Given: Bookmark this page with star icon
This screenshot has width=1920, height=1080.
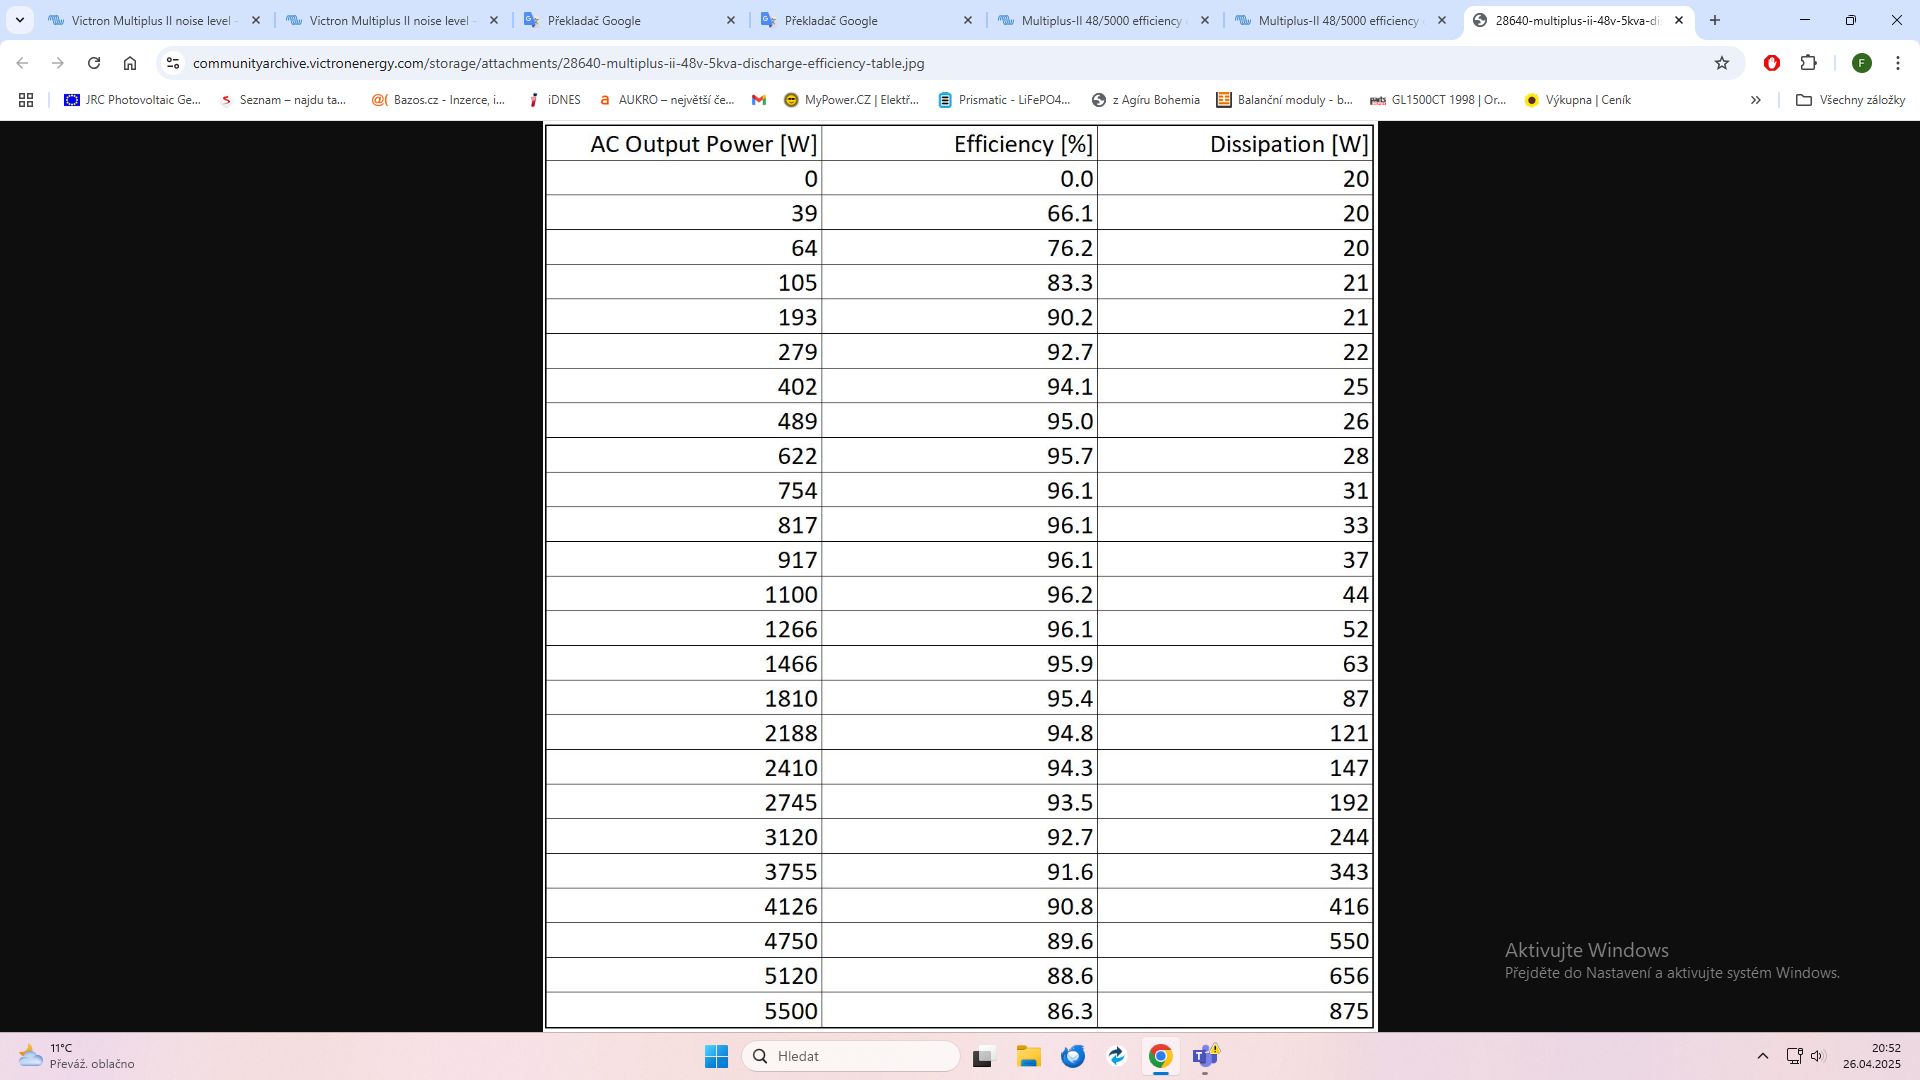Looking at the screenshot, I should [x=1722, y=63].
